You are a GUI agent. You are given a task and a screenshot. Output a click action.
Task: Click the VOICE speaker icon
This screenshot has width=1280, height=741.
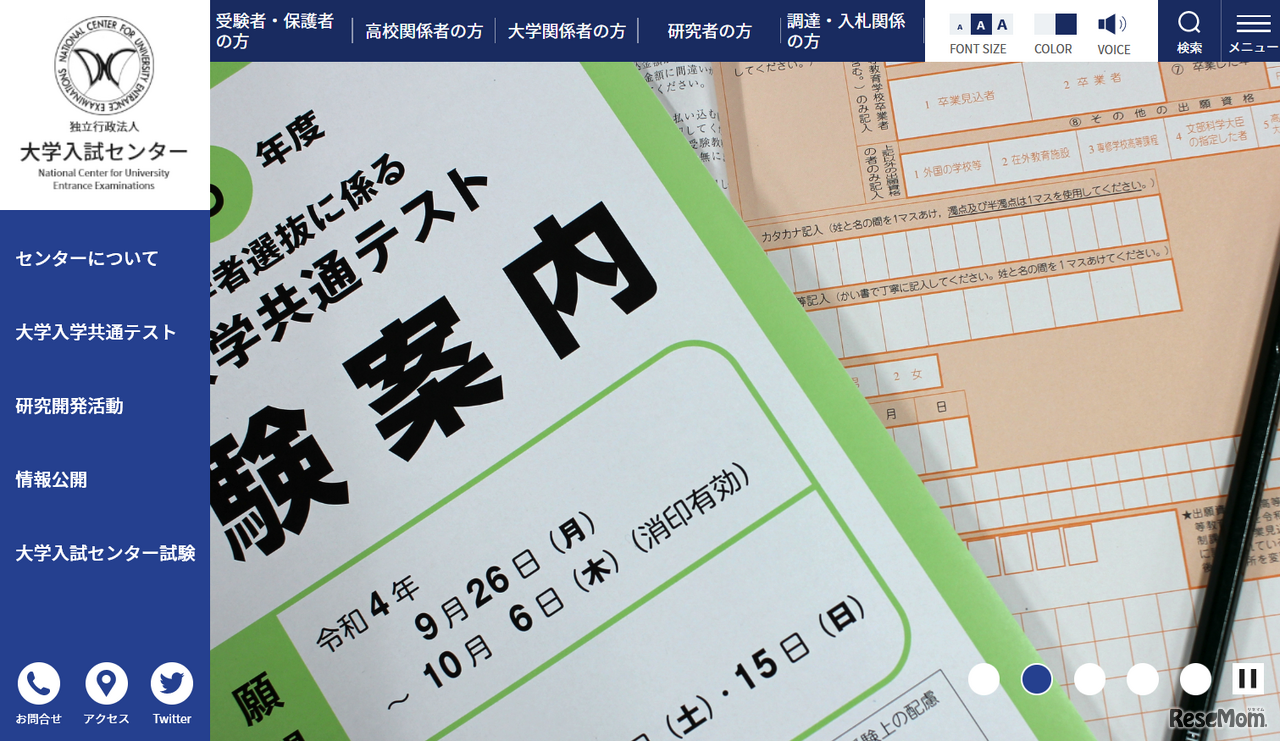coord(1111,24)
